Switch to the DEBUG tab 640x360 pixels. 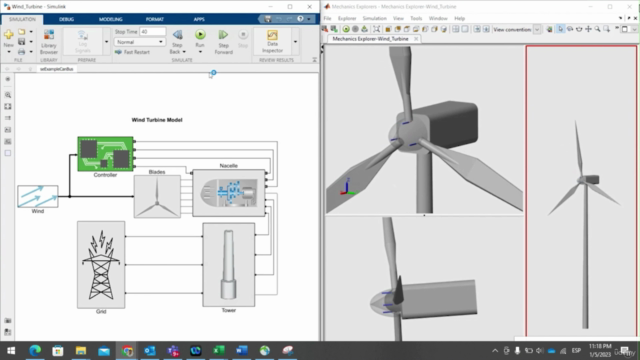(x=67, y=19)
